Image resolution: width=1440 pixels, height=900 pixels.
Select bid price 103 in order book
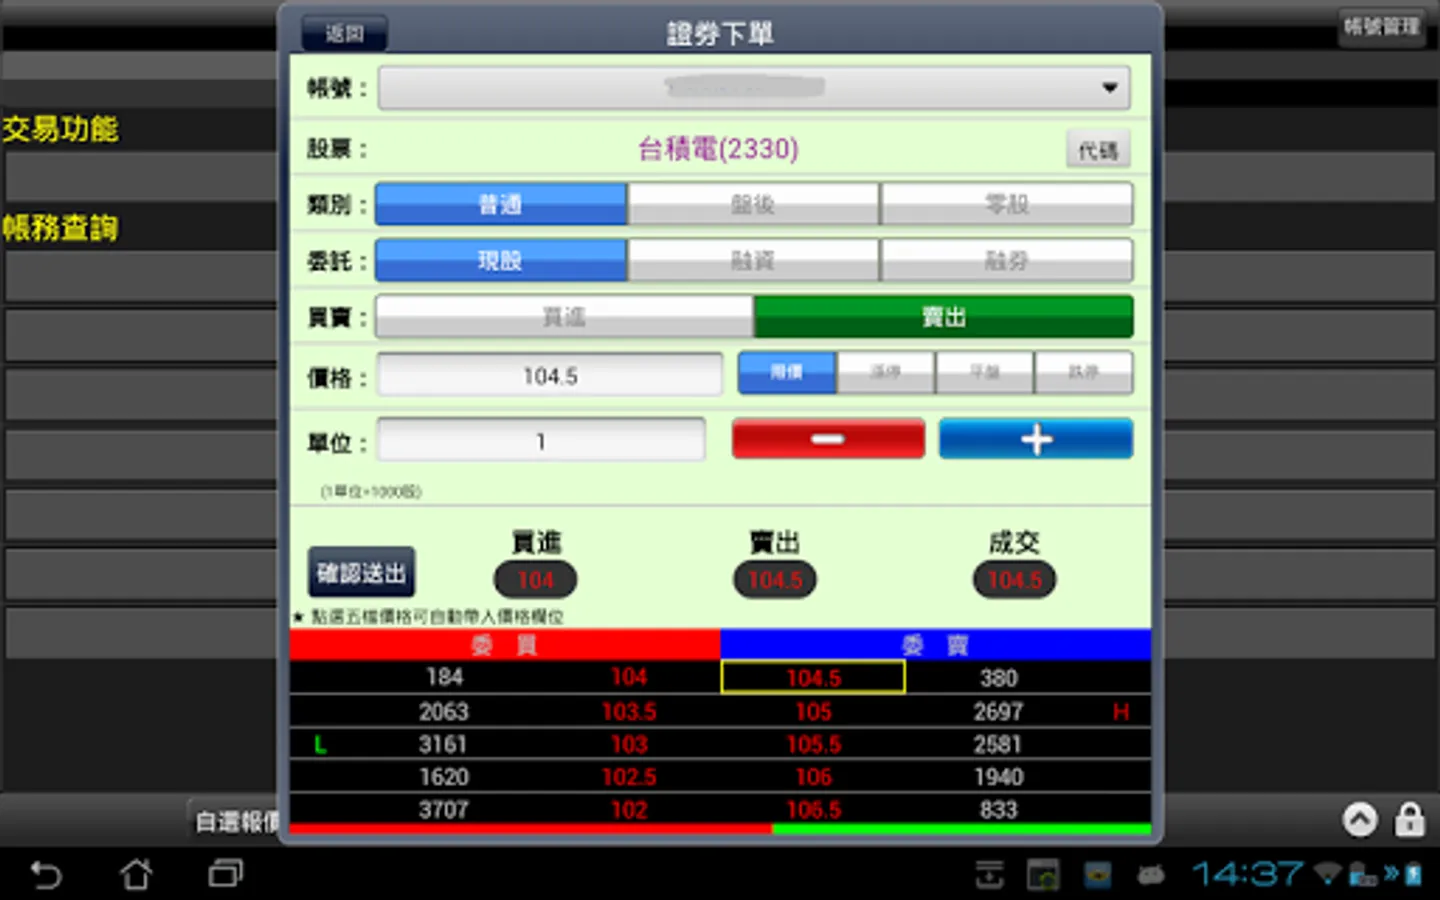(x=629, y=744)
